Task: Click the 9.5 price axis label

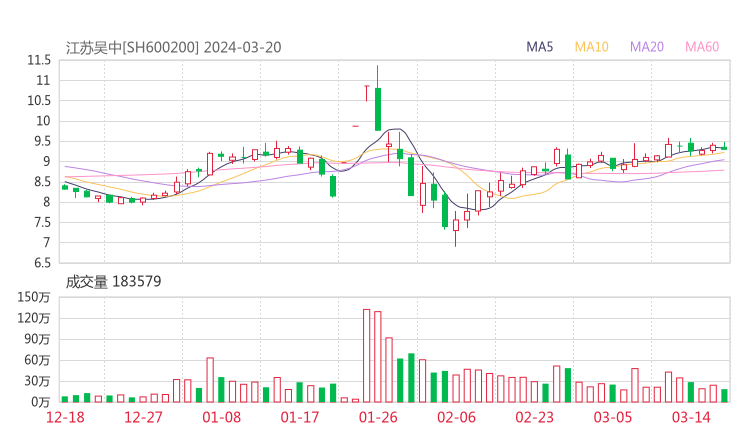Action: [x=41, y=141]
